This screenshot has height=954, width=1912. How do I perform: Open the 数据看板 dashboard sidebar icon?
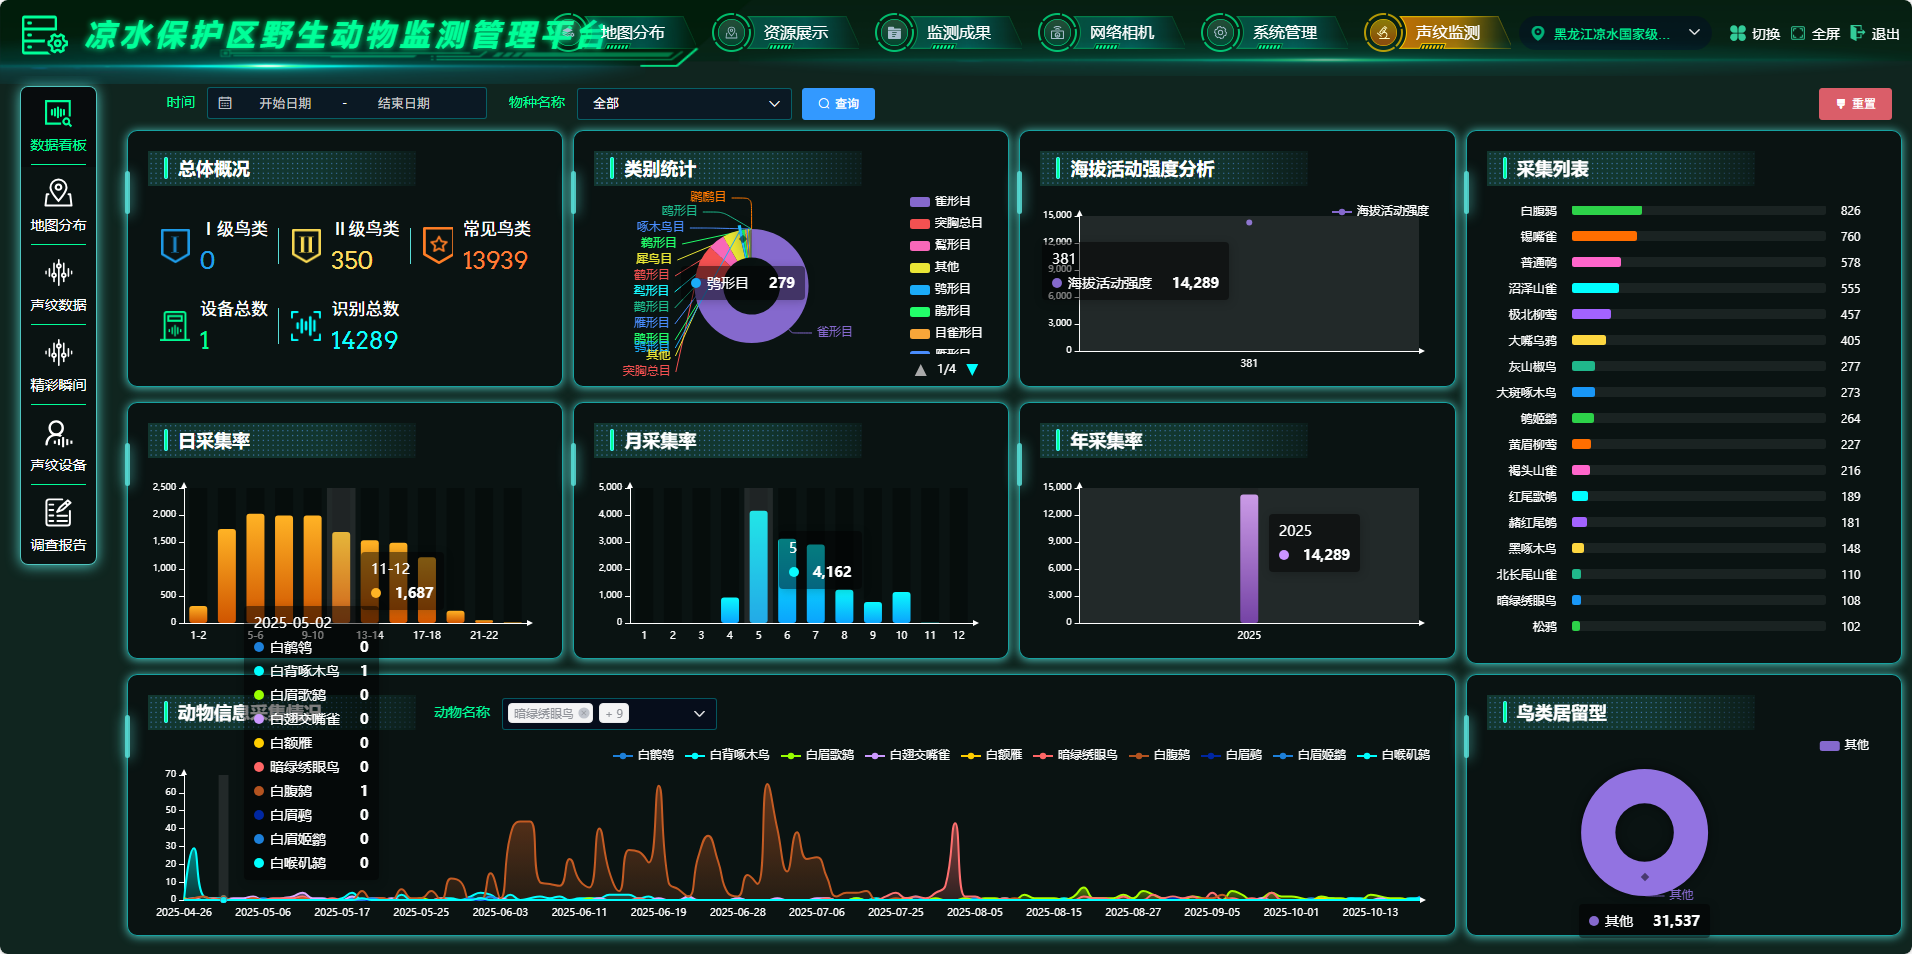pos(58,114)
